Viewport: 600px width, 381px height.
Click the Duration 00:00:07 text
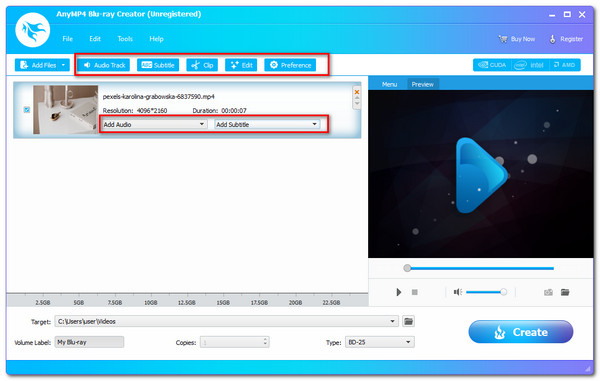219,111
